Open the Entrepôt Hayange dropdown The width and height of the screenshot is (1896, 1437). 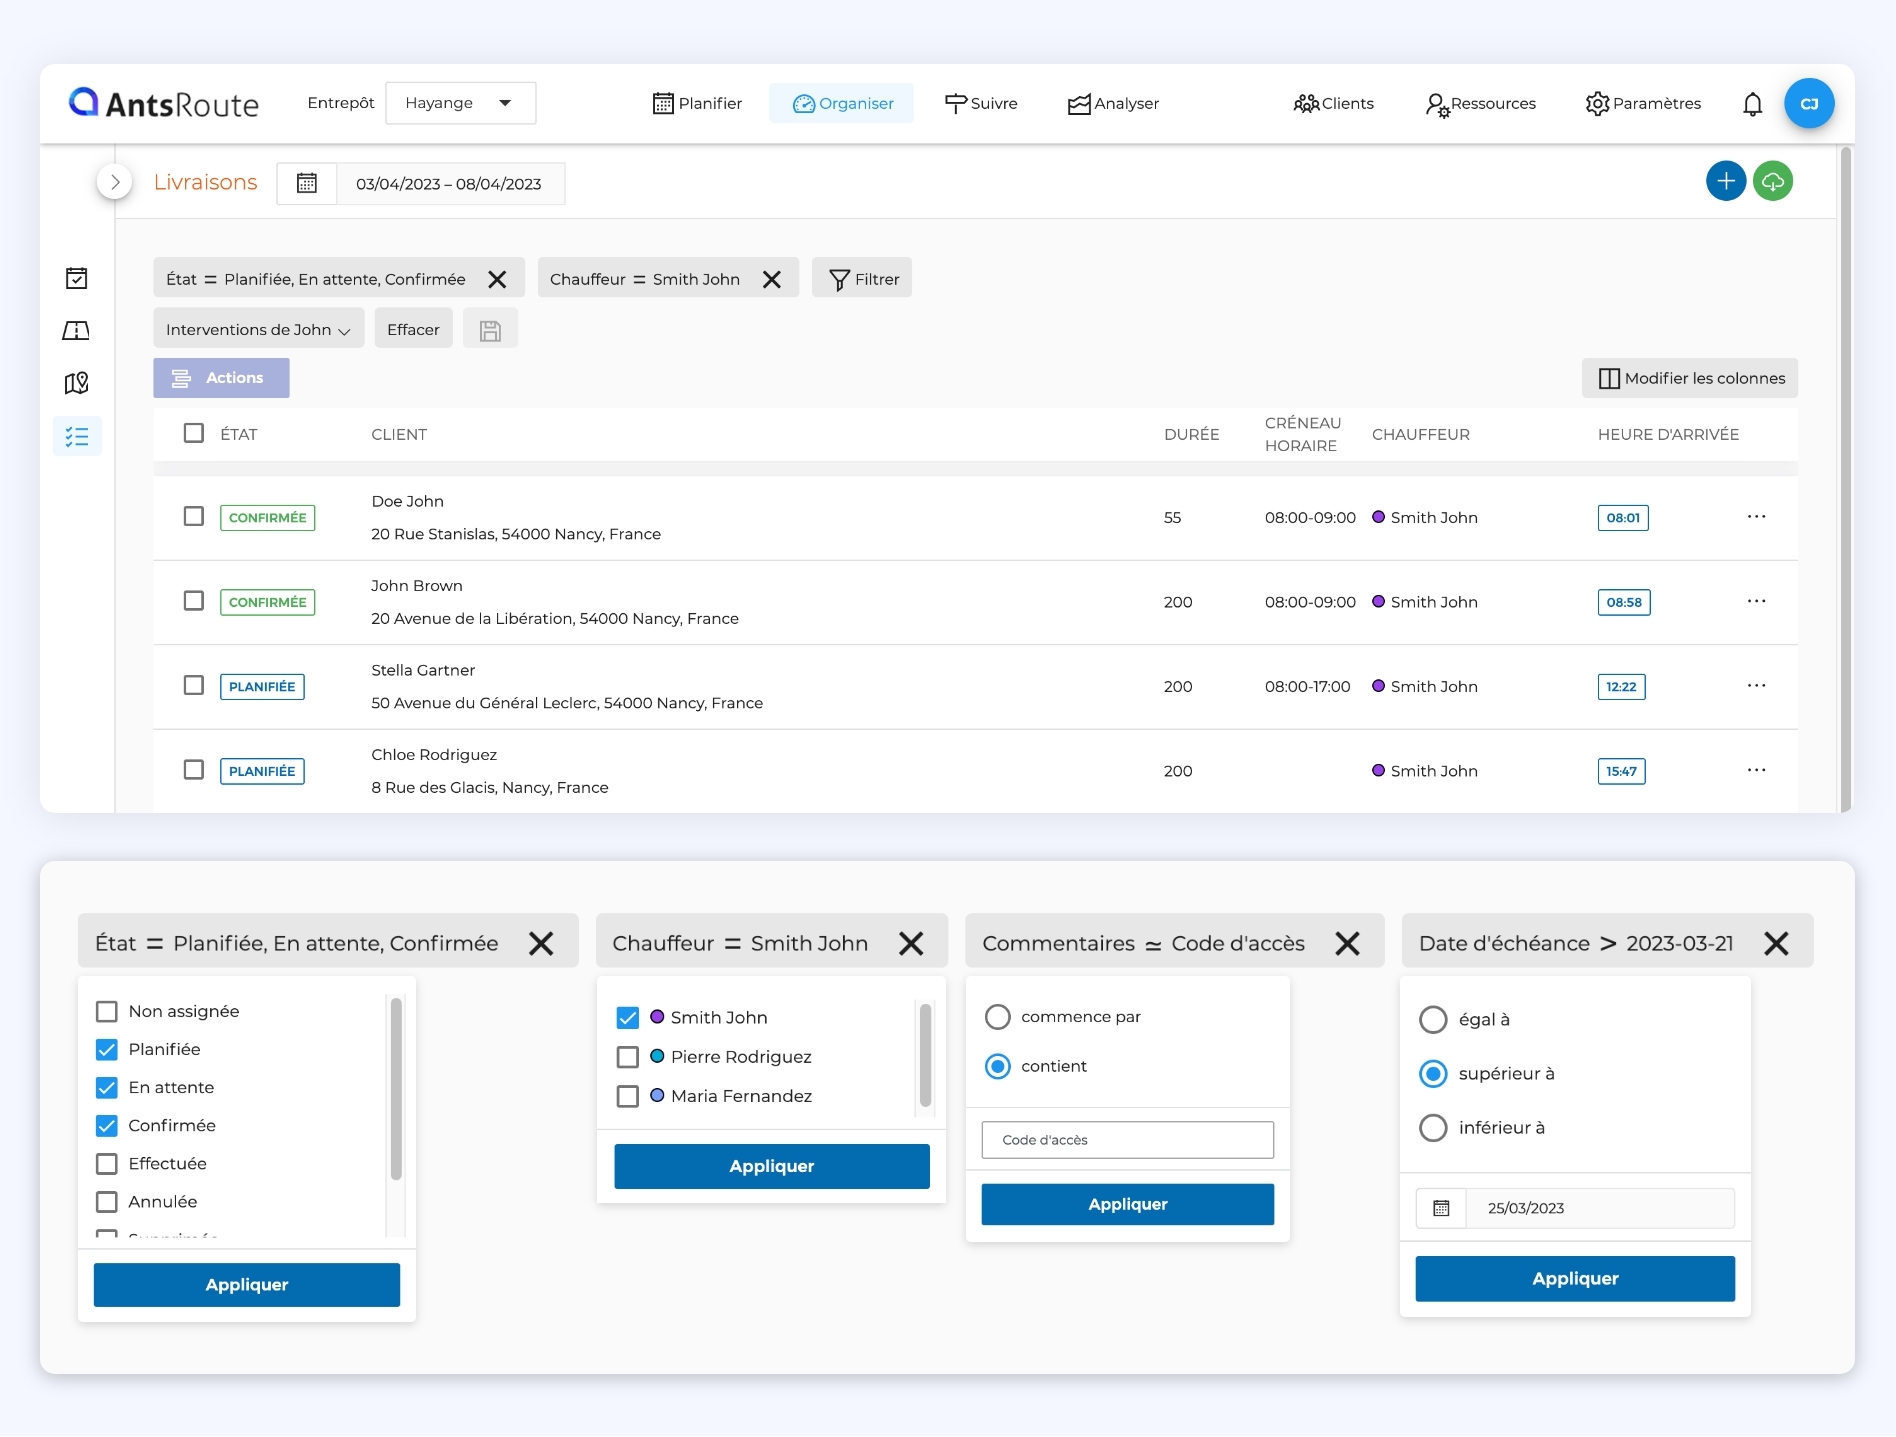point(460,103)
